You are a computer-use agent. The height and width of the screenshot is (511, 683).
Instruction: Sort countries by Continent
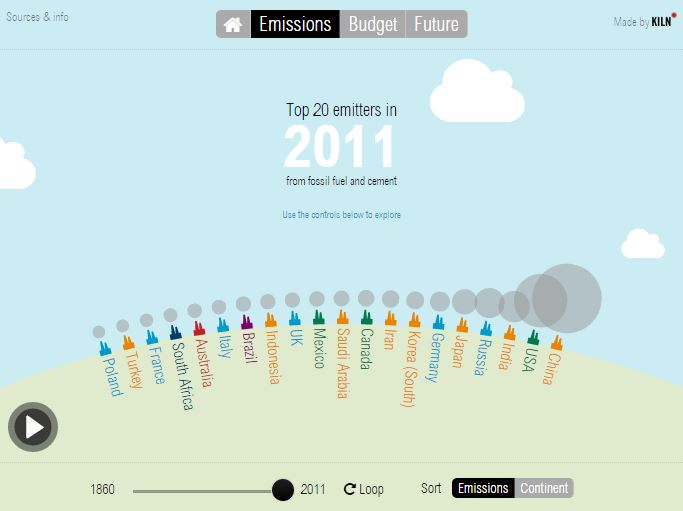[x=544, y=488]
